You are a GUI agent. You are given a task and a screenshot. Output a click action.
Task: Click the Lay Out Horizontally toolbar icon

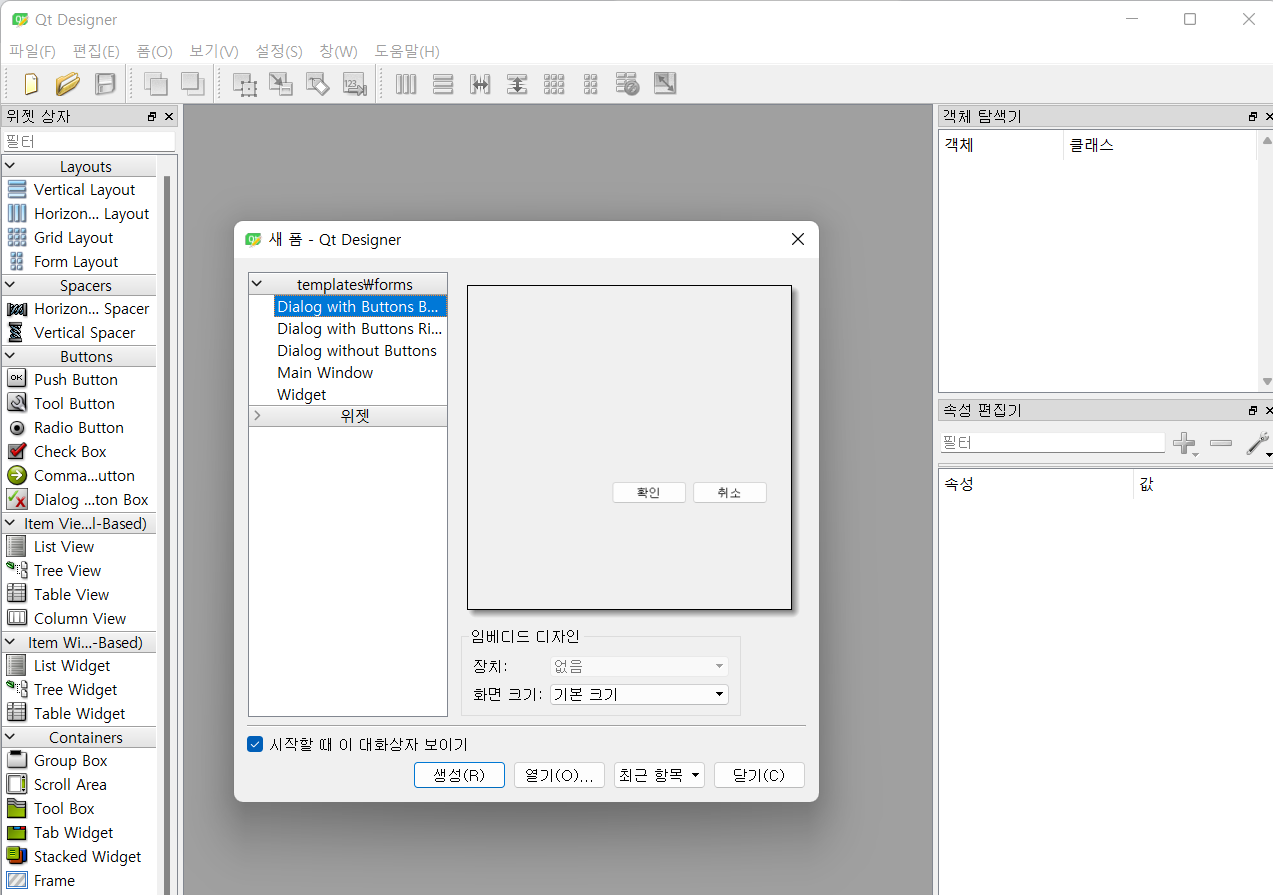(406, 84)
